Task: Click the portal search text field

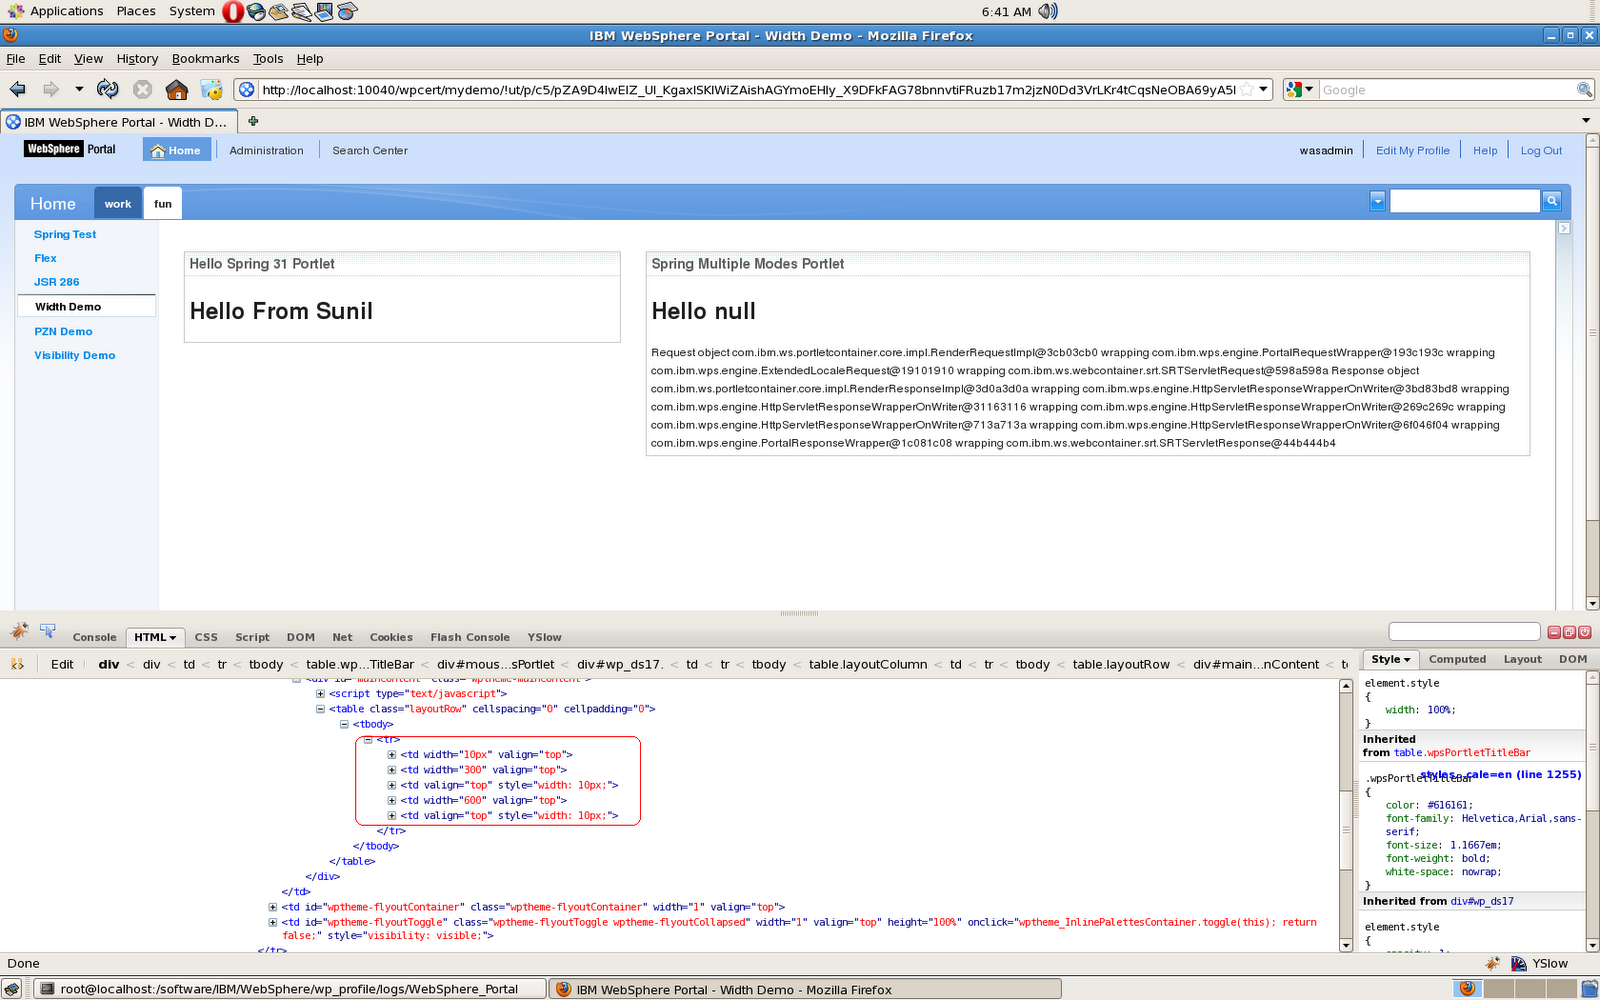Action: pos(1464,201)
